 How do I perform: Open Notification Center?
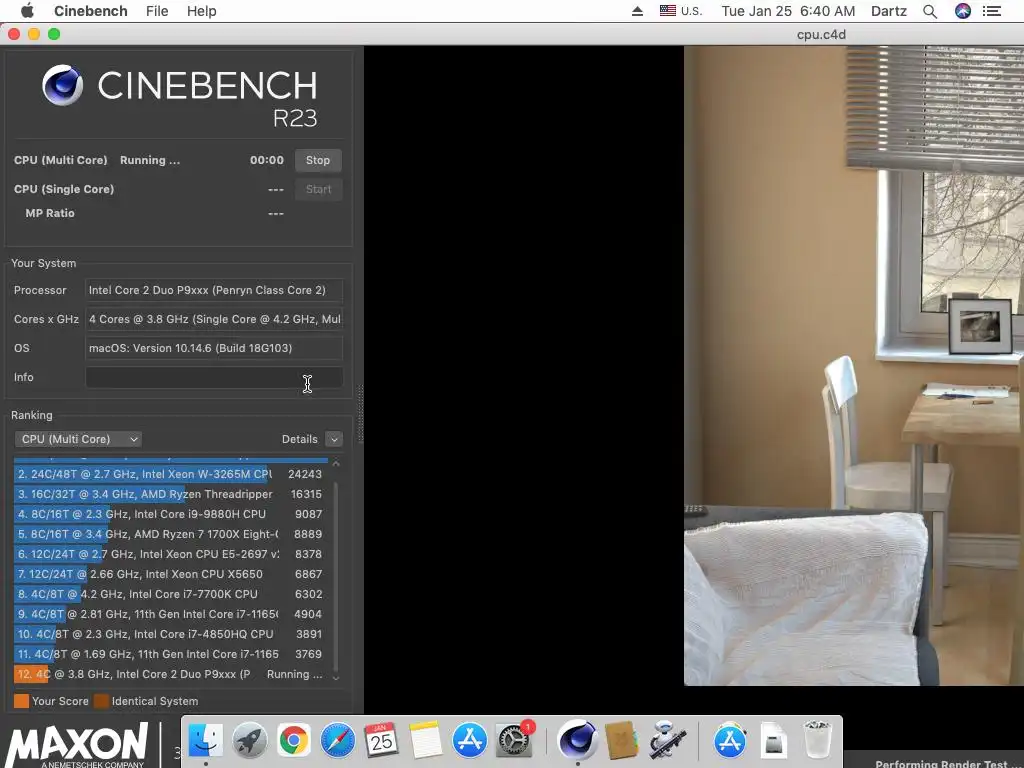992,11
